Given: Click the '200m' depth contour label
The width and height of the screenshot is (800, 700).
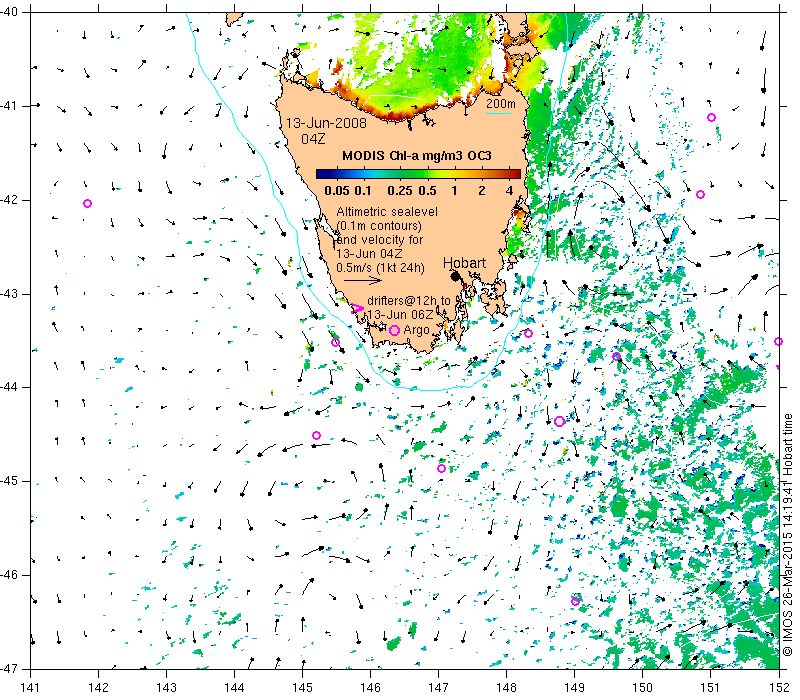Looking at the screenshot, I should coord(501,104).
